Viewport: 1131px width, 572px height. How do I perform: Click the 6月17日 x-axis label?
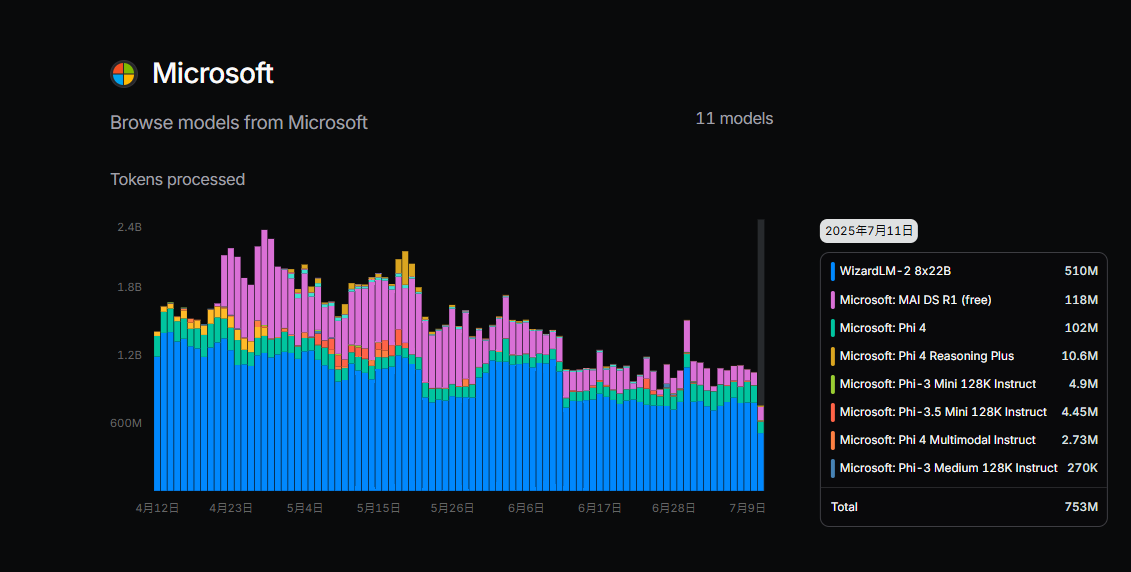click(x=599, y=508)
